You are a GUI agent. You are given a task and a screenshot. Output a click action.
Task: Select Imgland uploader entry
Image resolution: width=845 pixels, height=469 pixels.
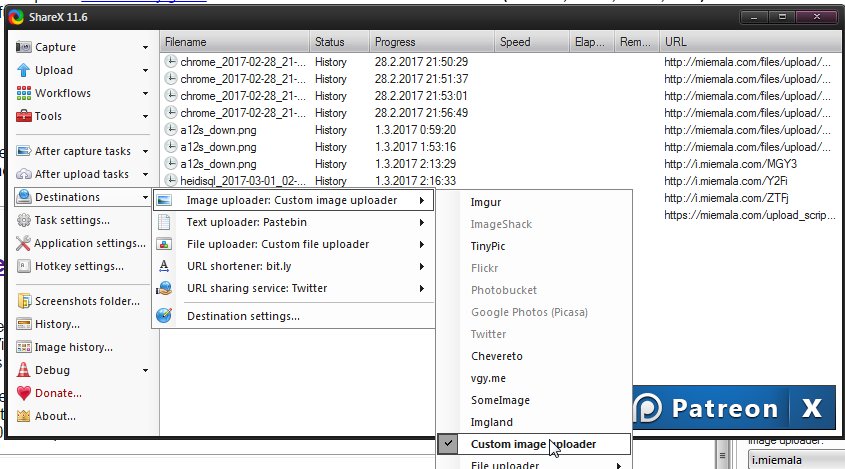pos(491,422)
